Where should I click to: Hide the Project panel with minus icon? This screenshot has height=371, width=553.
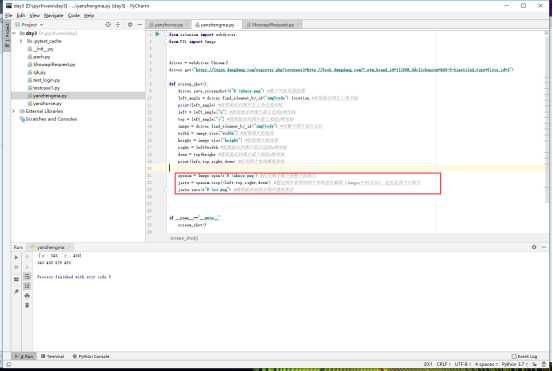pos(140,25)
